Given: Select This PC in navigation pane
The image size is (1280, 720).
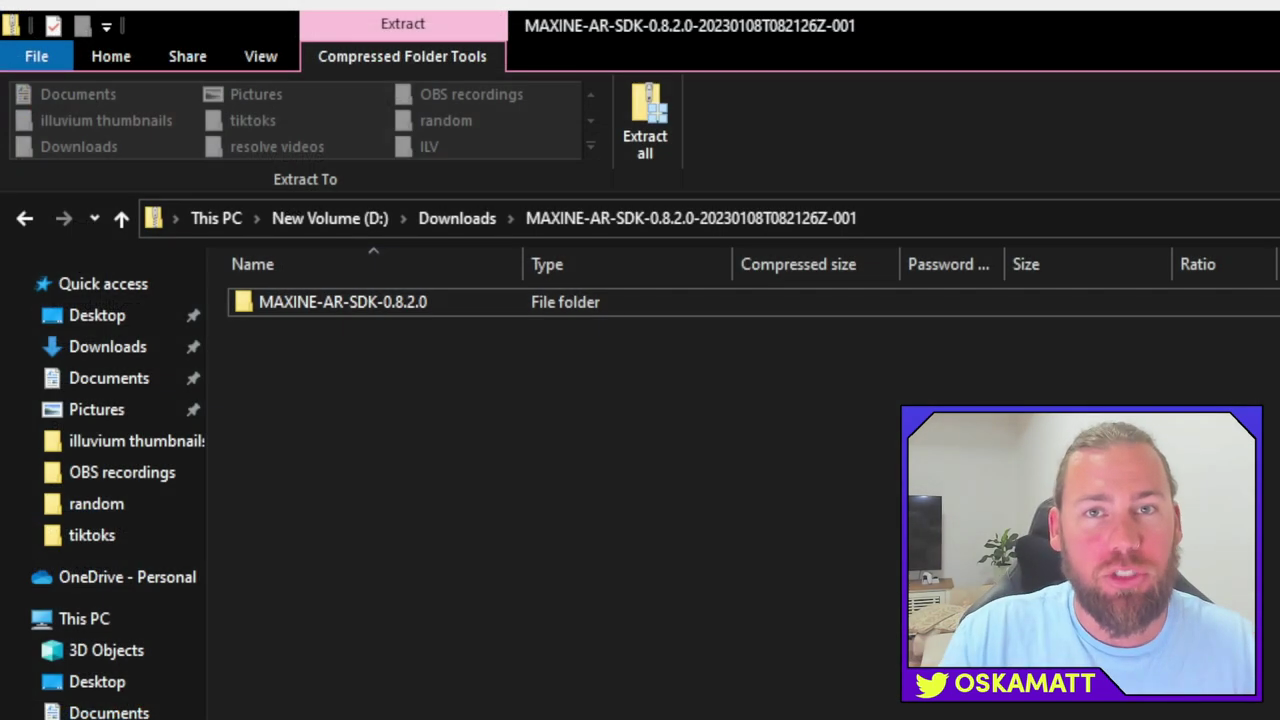Looking at the screenshot, I should [x=84, y=619].
